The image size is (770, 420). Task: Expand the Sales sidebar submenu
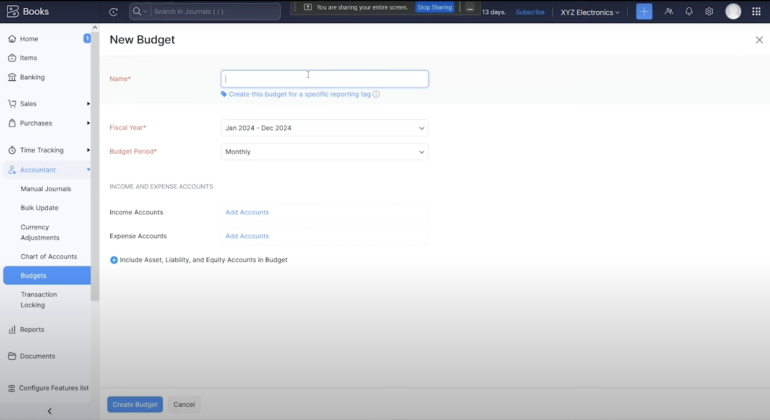pos(88,103)
